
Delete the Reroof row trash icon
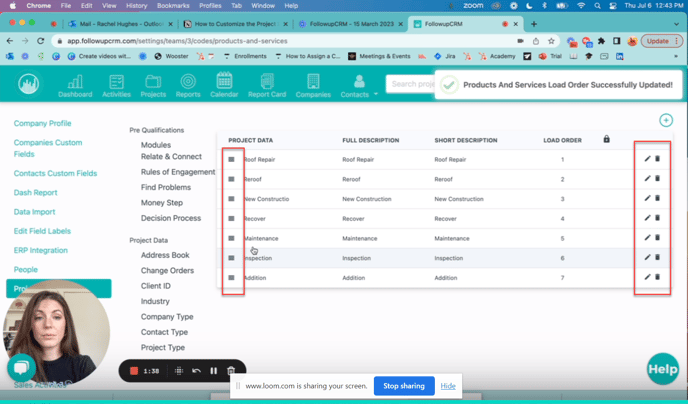pyautogui.click(x=657, y=179)
